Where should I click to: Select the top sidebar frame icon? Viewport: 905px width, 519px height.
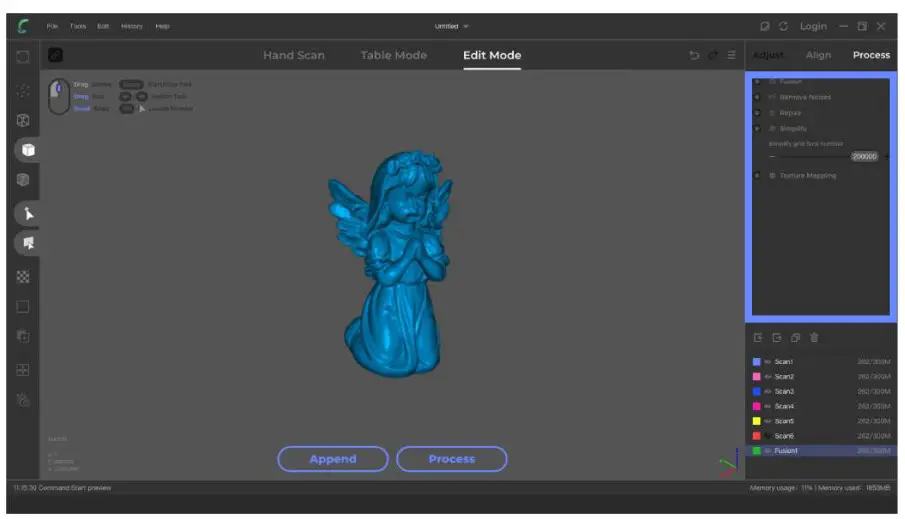[23, 57]
